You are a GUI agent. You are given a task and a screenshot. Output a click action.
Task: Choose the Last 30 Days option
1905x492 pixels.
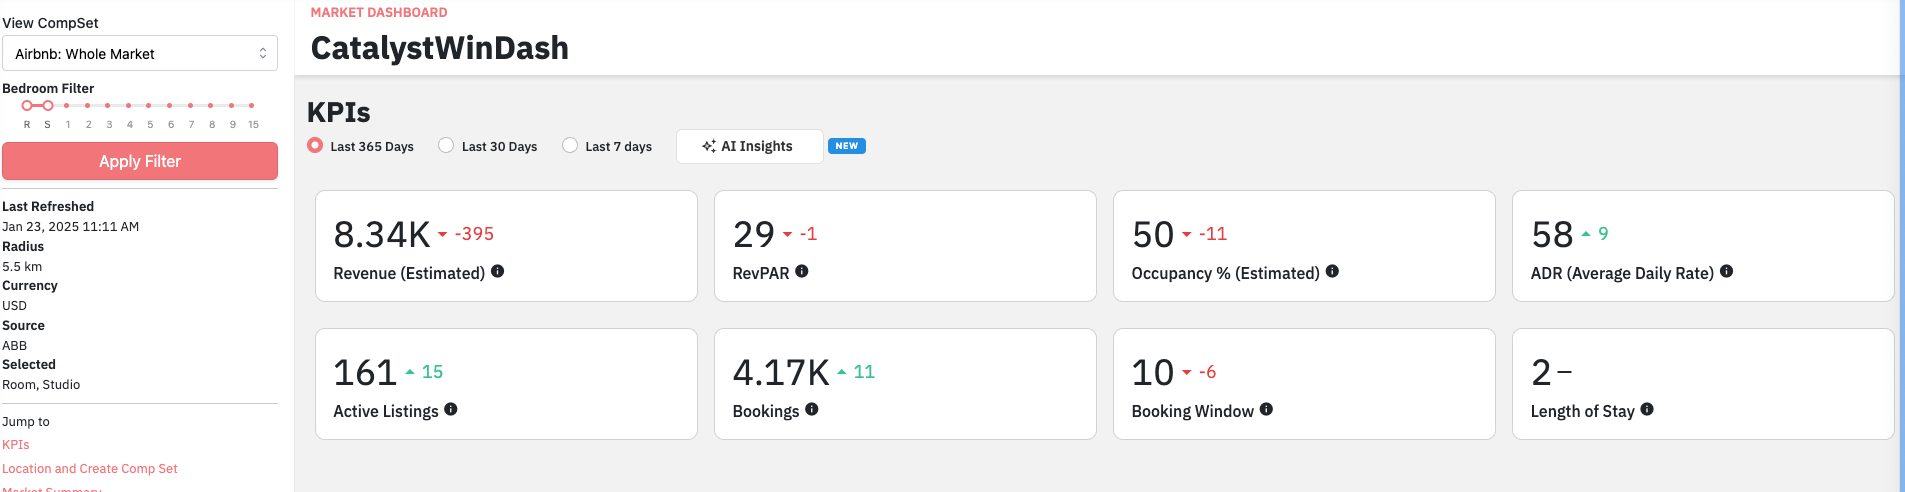click(446, 145)
